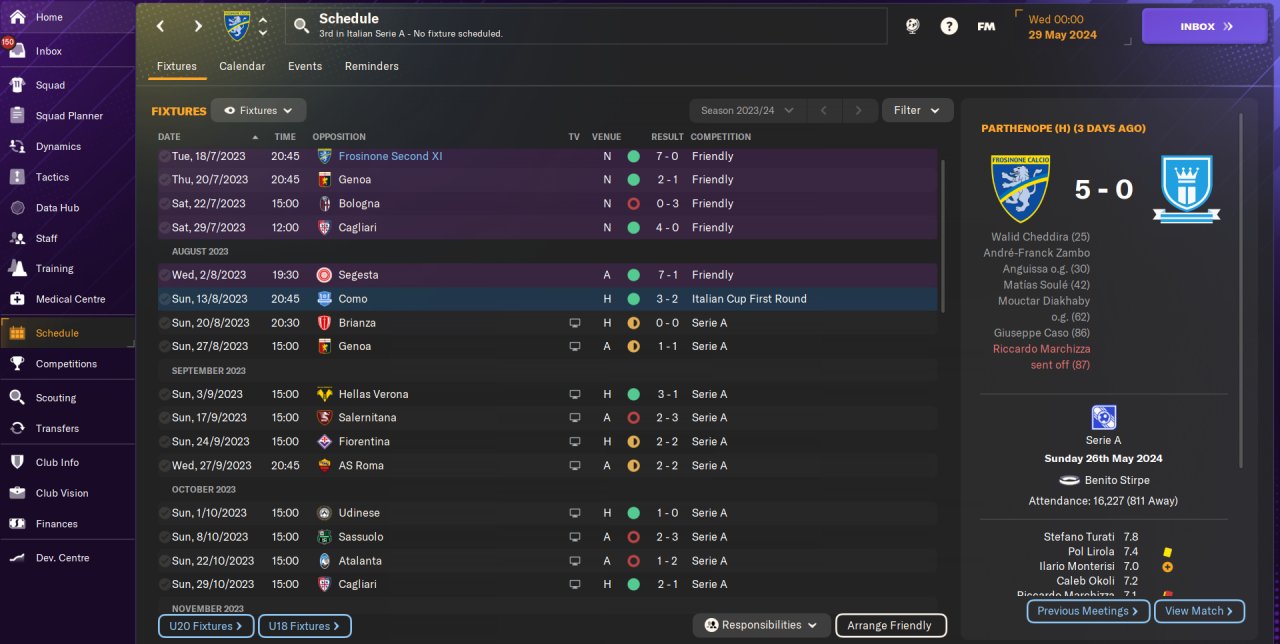Screen dimensions: 1280x644
Task: Click the Arrange Friendly button
Action: pos(890,626)
